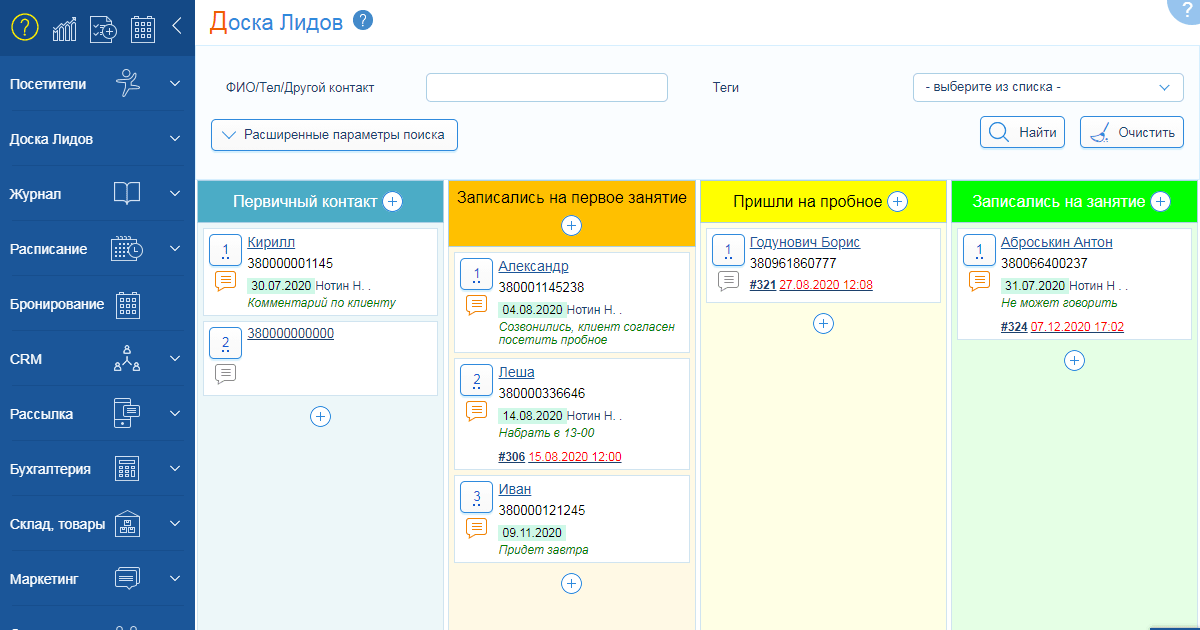Screen dimensions: 1200x630
Task: Click the task checklist icon in top bar
Action: click(103, 28)
